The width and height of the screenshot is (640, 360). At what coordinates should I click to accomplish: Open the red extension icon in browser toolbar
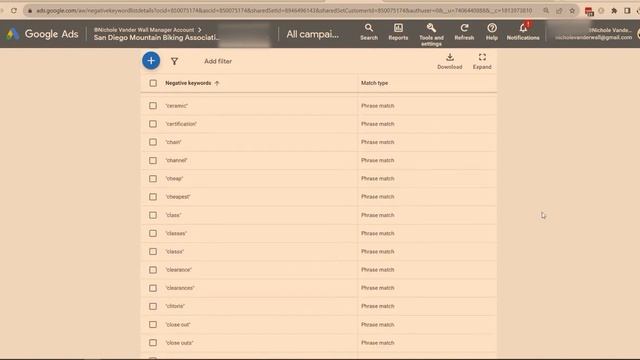click(589, 11)
